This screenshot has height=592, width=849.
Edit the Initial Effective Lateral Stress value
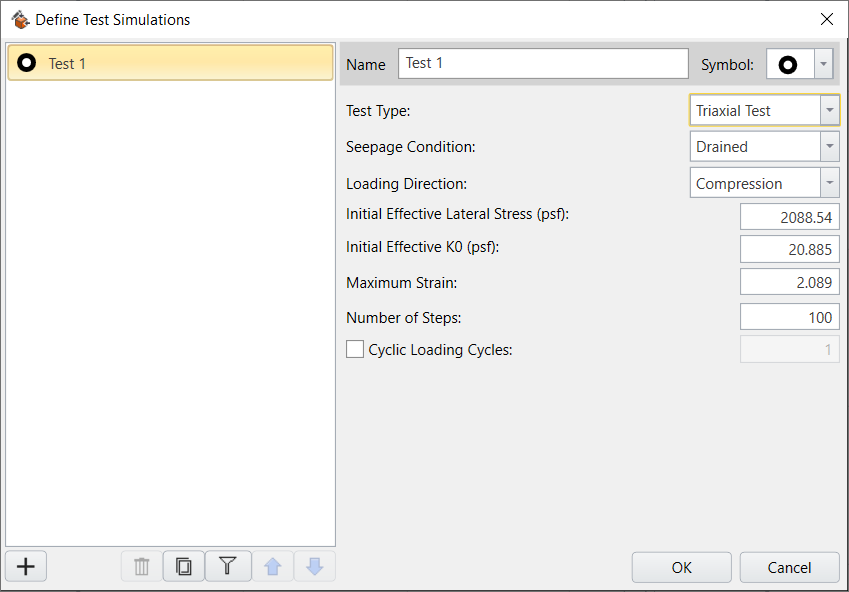point(789,215)
